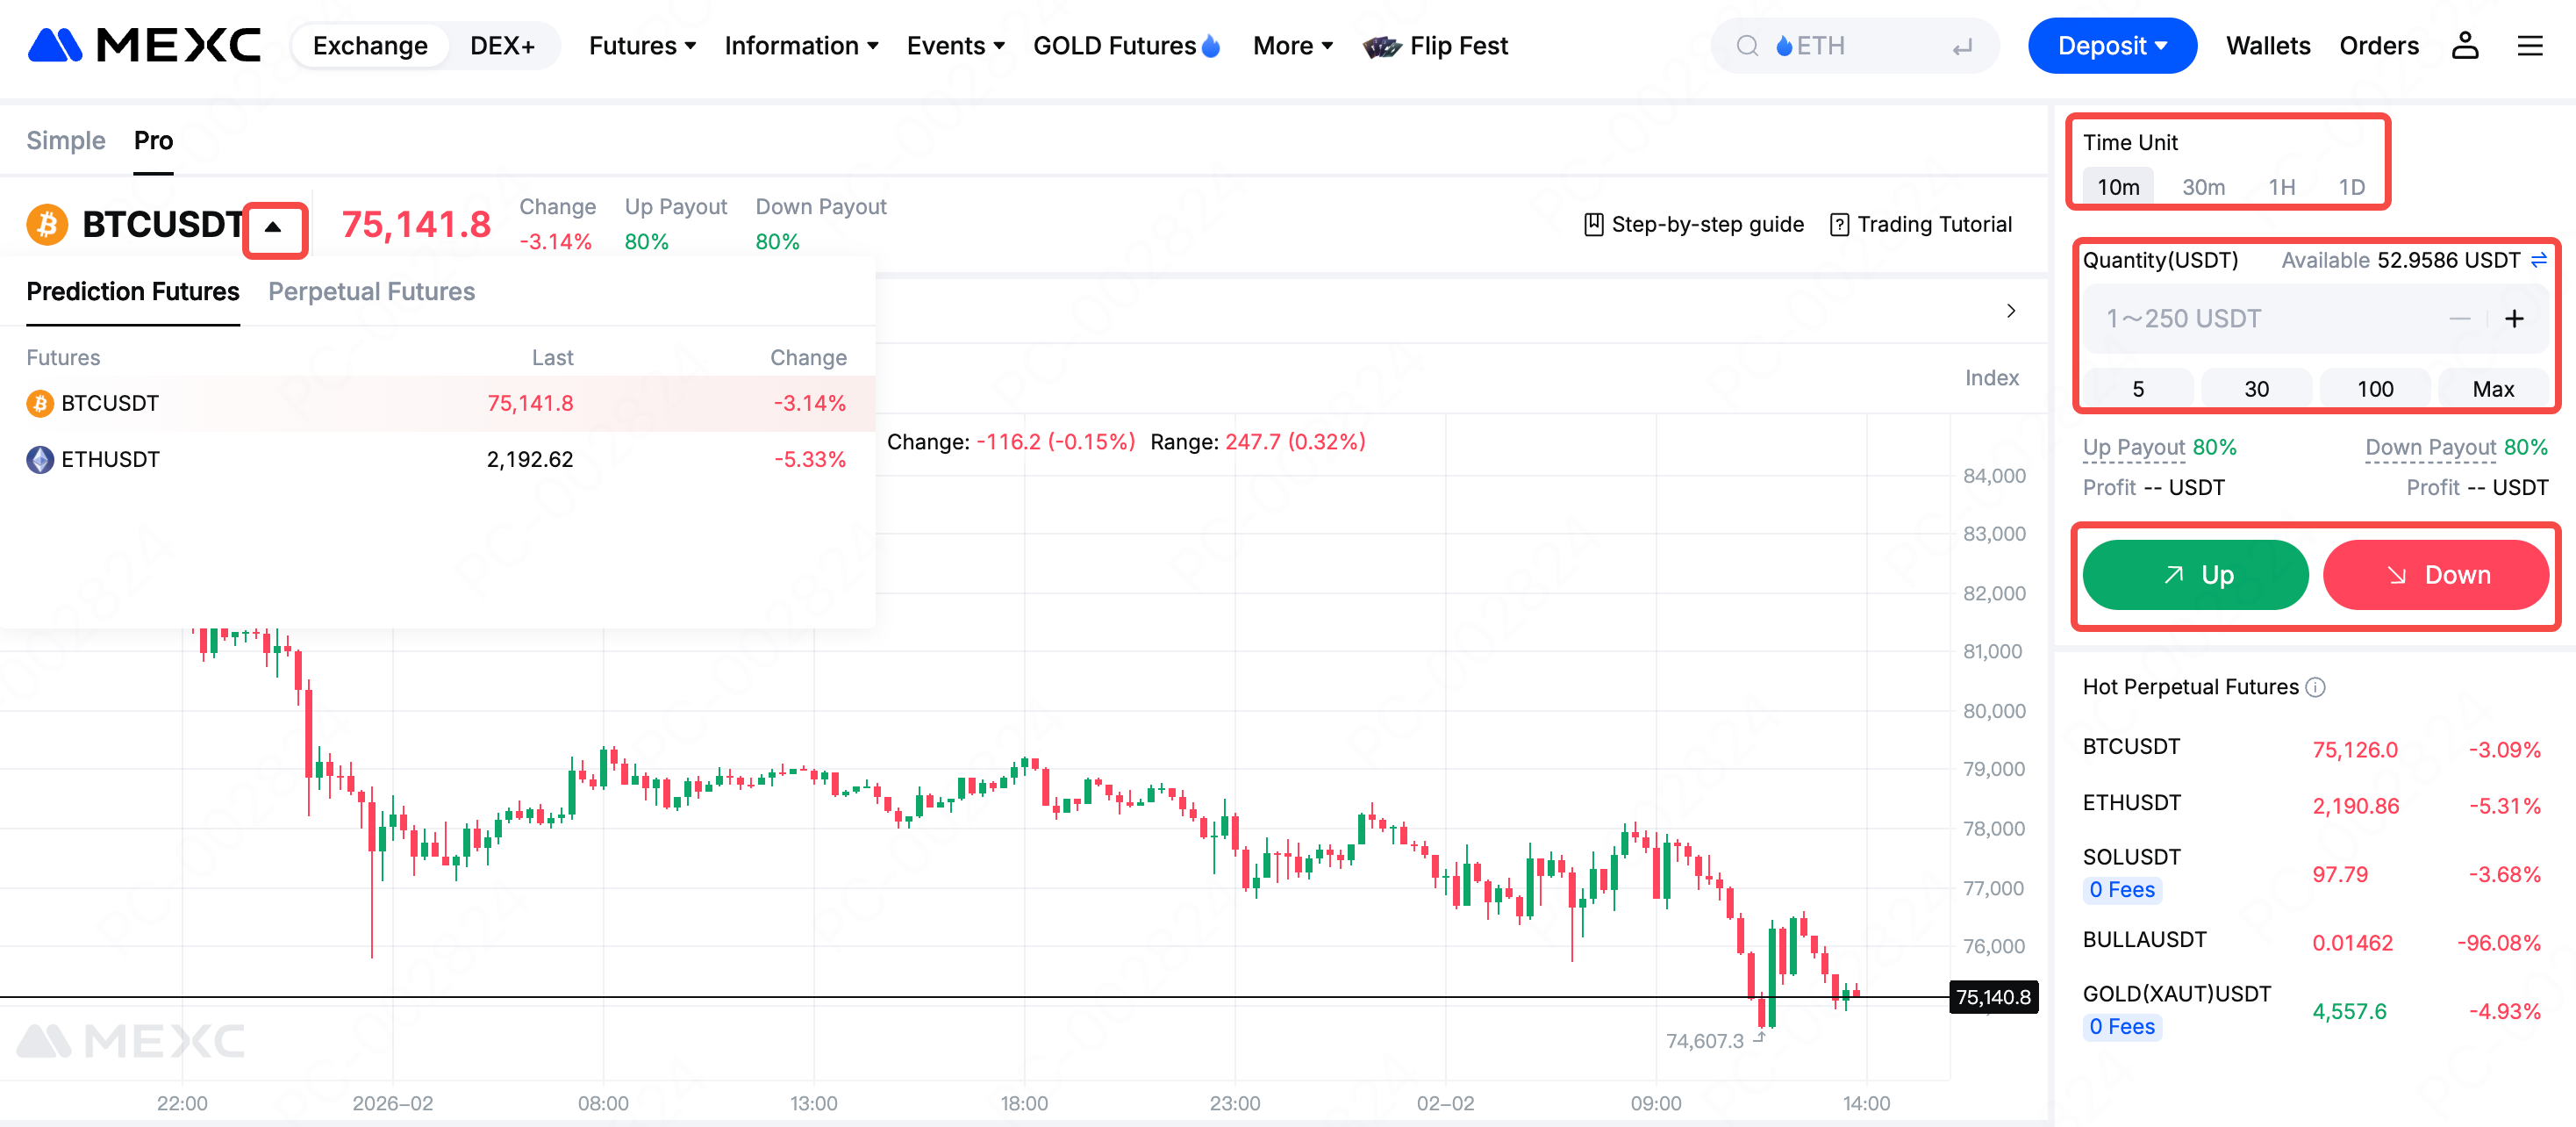Switch to Simple mode
This screenshot has width=2576, height=1127.
pyautogui.click(x=65, y=140)
